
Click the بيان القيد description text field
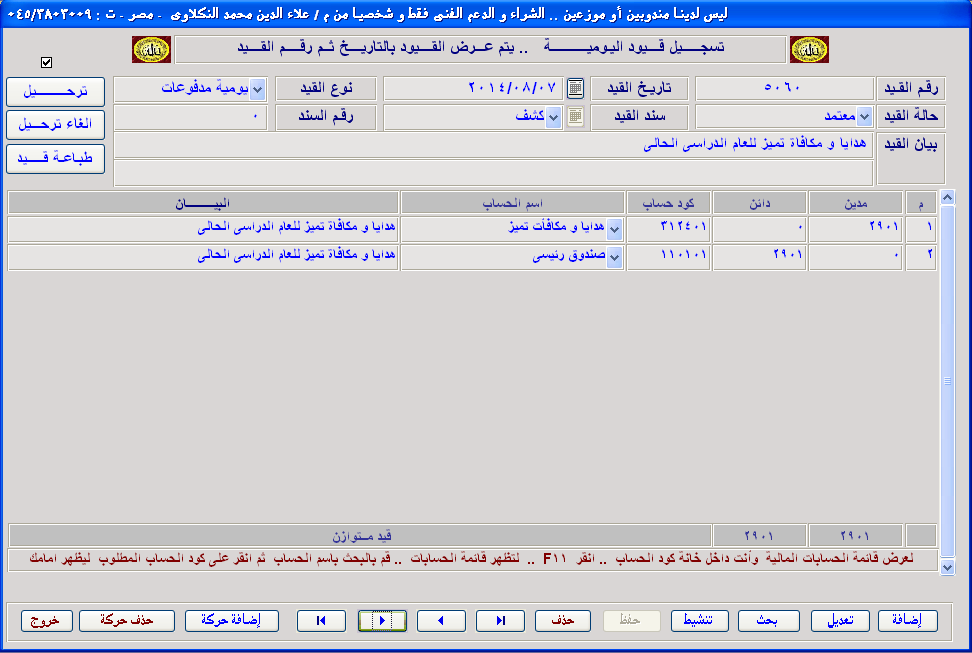coord(494,145)
